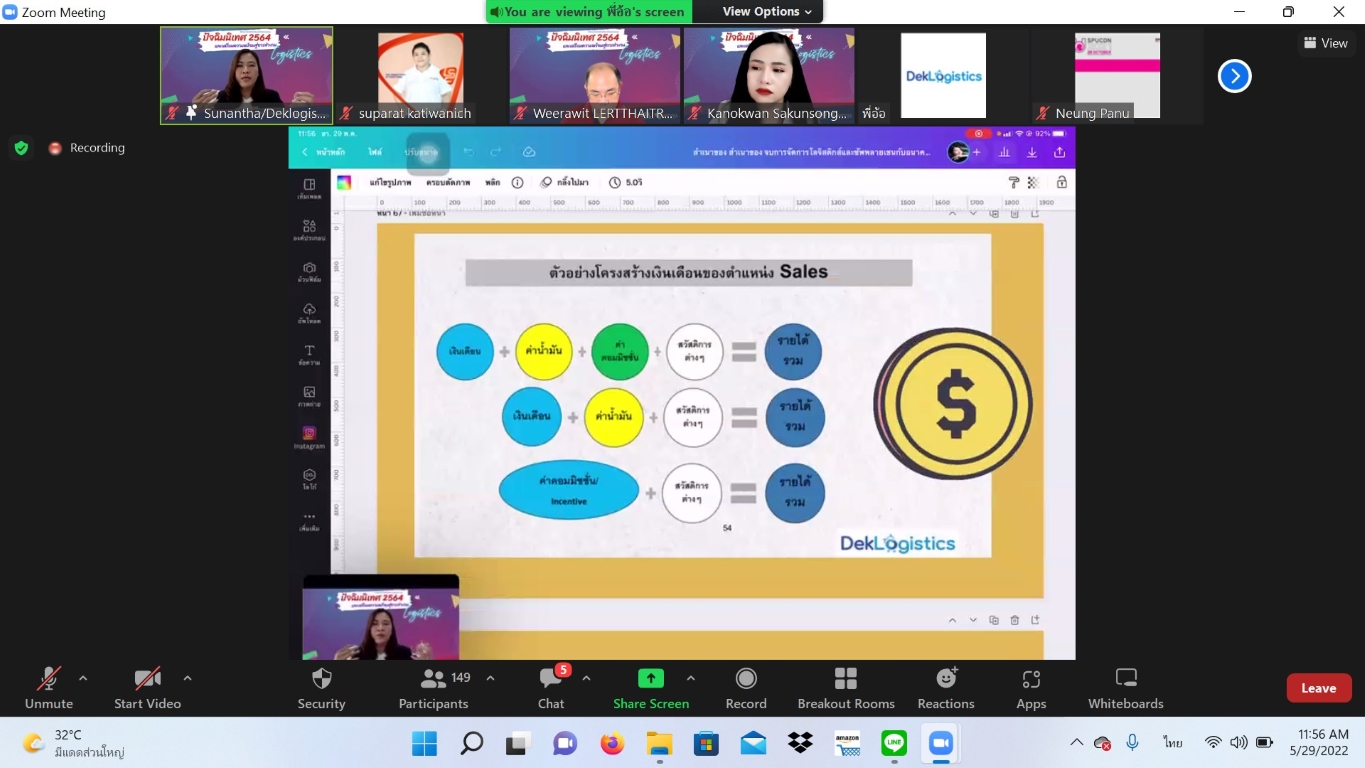The width and height of the screenshot is (1365, 768).
Task: Open the Zoom Apps panel
Action: tap(1031, 688)
